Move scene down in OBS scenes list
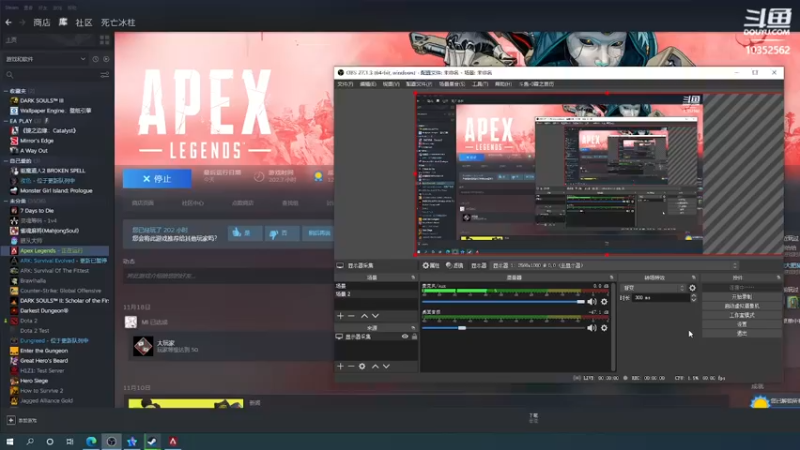 coord(376,316)
